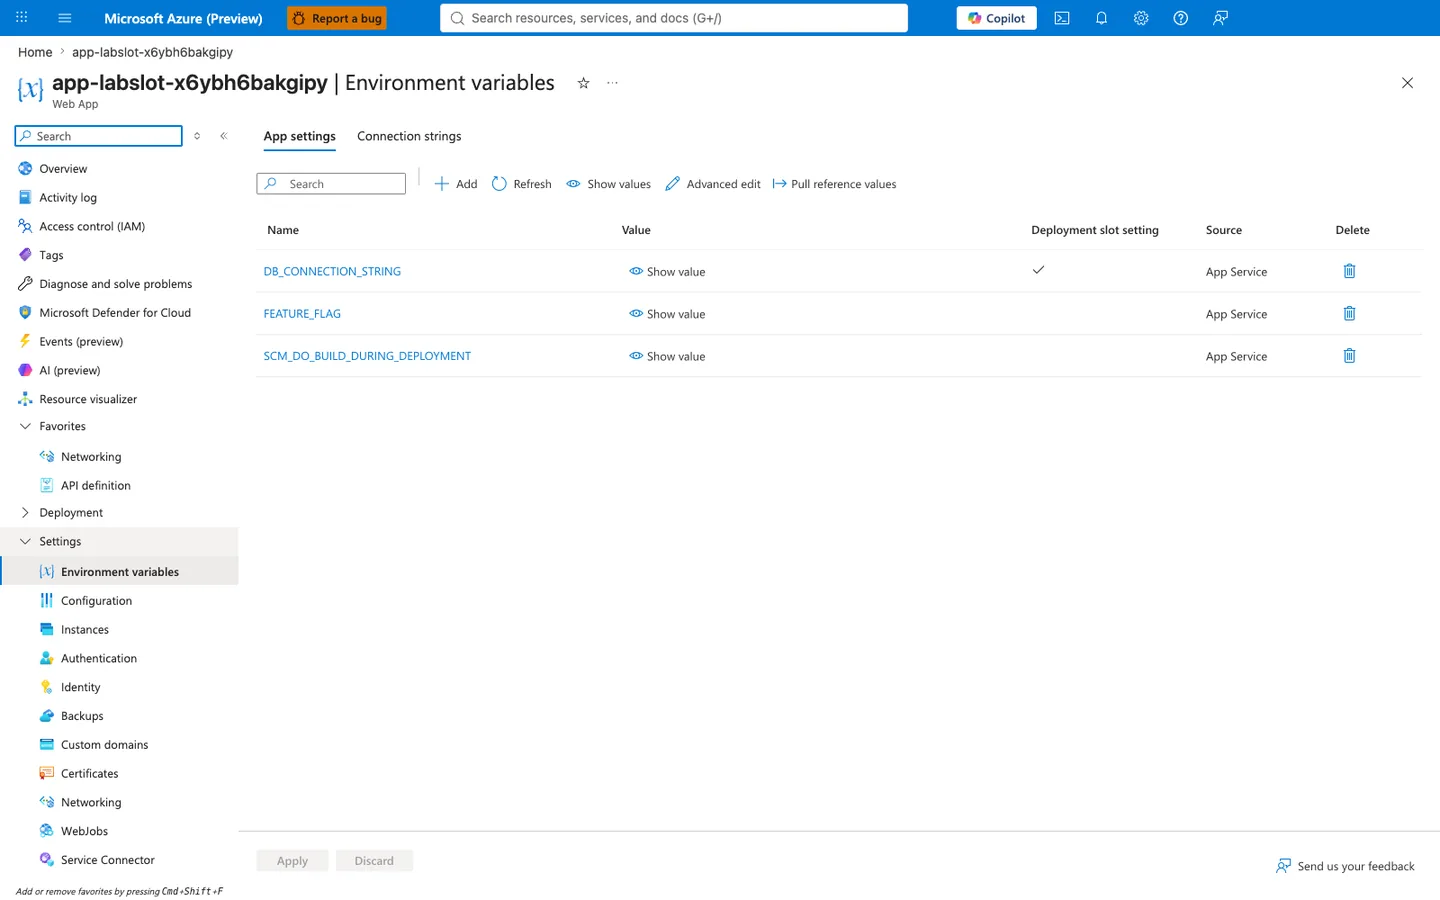This screenshot has width=1440, height=900.
Task: Show value for DB_CONNECTION_STRING
Action: point(667,272)
